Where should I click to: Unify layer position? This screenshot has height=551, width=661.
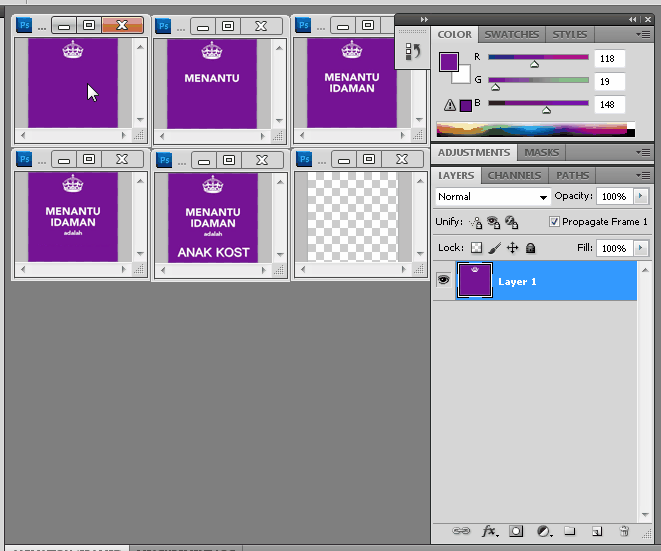click(476, 222)
